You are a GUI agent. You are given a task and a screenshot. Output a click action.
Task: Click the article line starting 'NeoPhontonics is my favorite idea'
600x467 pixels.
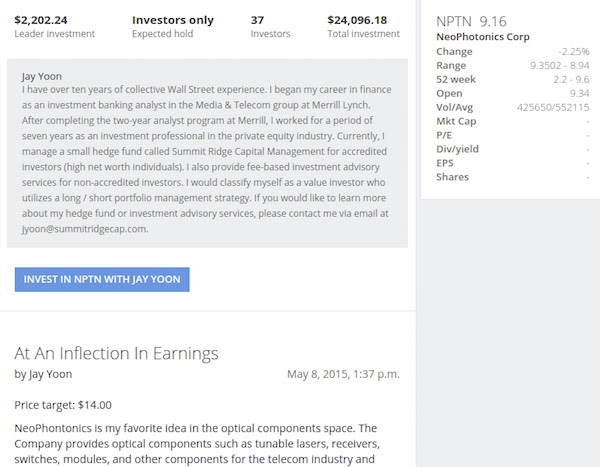(x=196, y=428)
